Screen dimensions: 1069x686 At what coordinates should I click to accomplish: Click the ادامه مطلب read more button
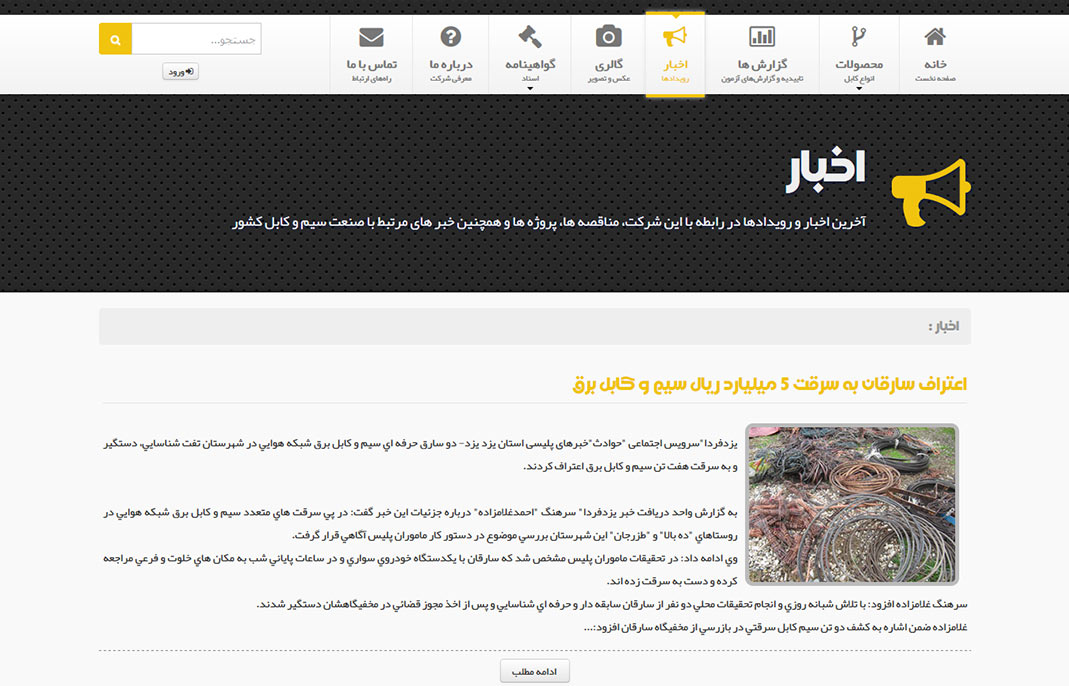point(534,672)
